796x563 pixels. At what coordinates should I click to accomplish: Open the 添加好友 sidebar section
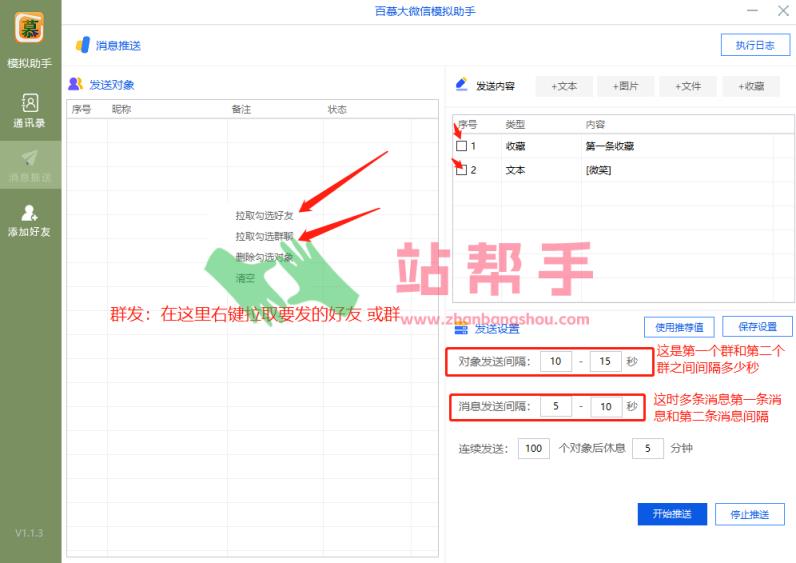pyautogui.click(x=29, y=221)
